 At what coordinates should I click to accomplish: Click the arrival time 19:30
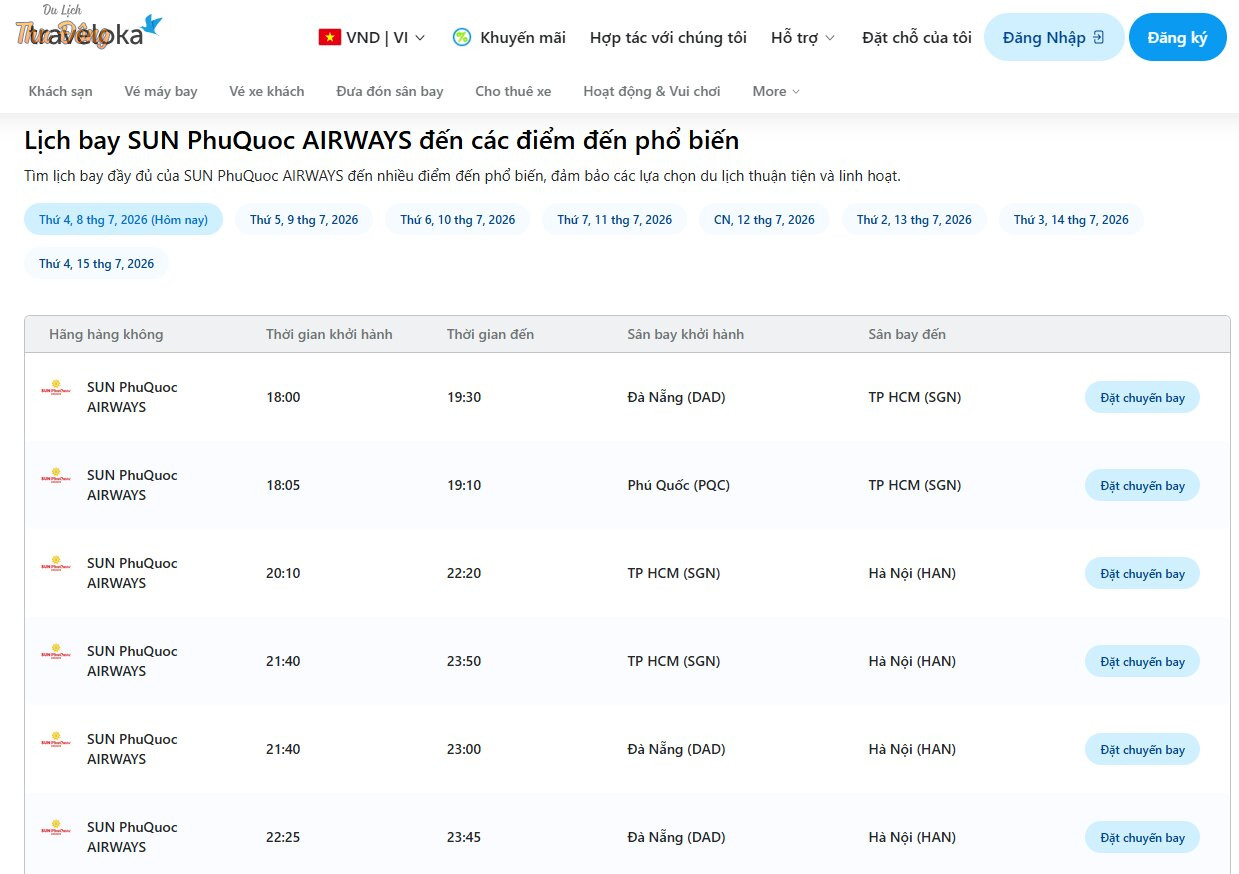pos(464,397)
